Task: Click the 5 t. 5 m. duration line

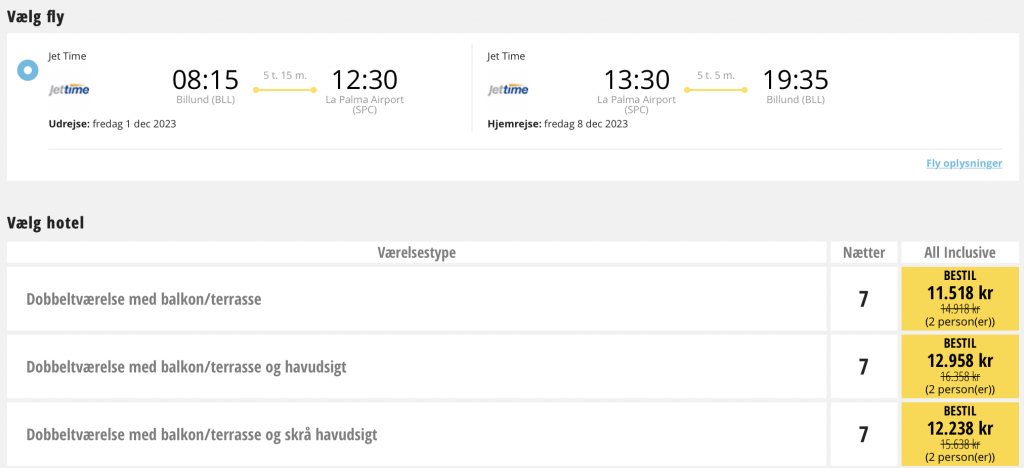Action: coord(716,90)
